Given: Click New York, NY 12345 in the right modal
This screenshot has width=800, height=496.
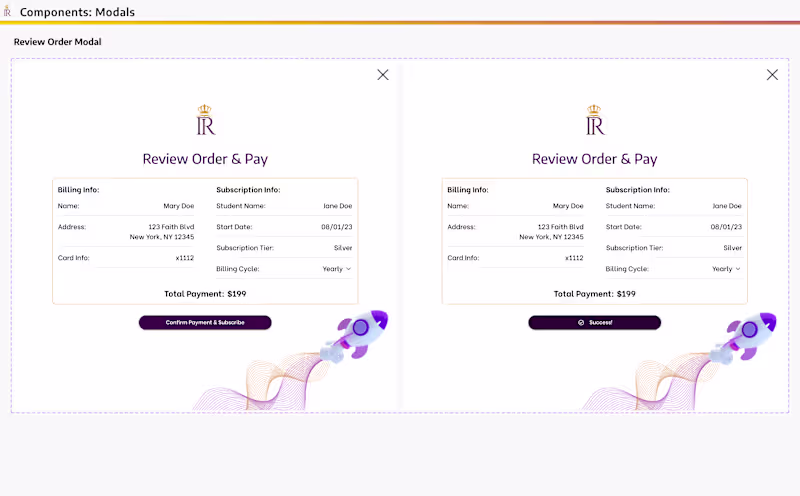Looking at the screenshot, I should click(551, 237).
